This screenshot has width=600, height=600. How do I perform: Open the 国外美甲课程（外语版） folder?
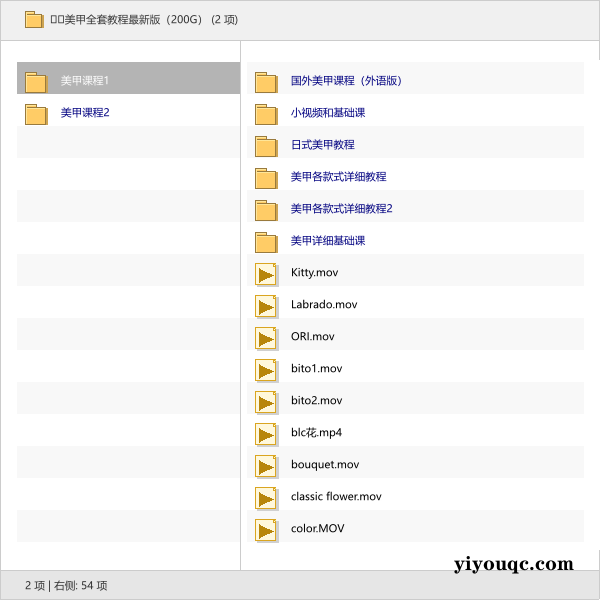click(x=345, y=81)
